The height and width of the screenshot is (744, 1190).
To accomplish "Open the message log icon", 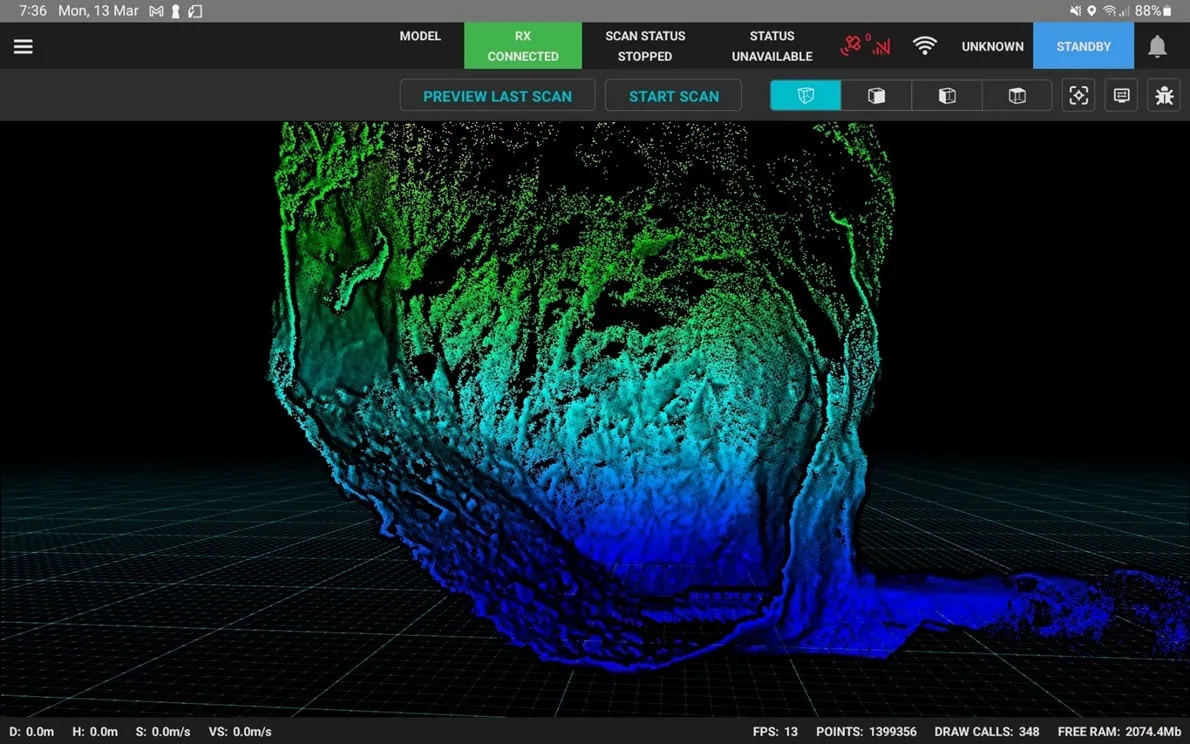I will click(x=1121, y=96).
